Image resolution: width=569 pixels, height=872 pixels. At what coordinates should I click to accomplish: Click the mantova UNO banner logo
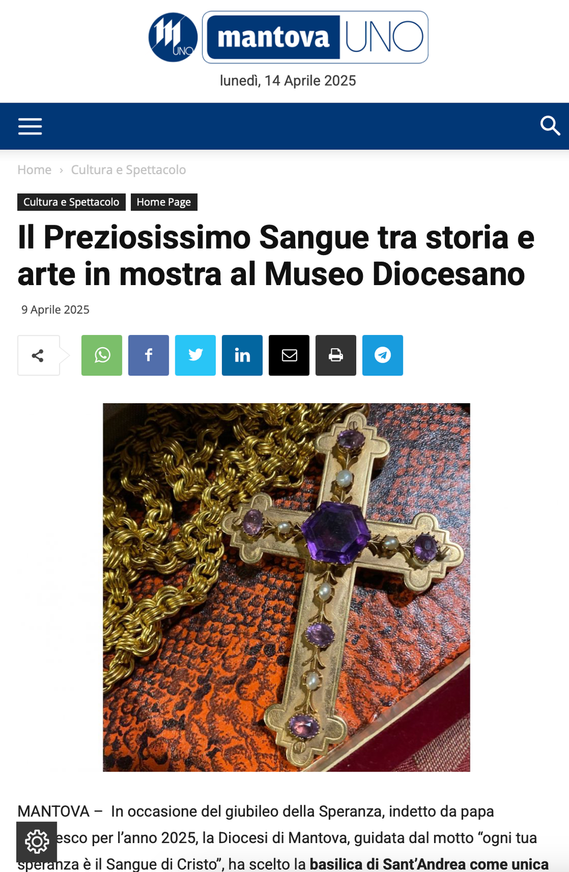tap(315, 37)
